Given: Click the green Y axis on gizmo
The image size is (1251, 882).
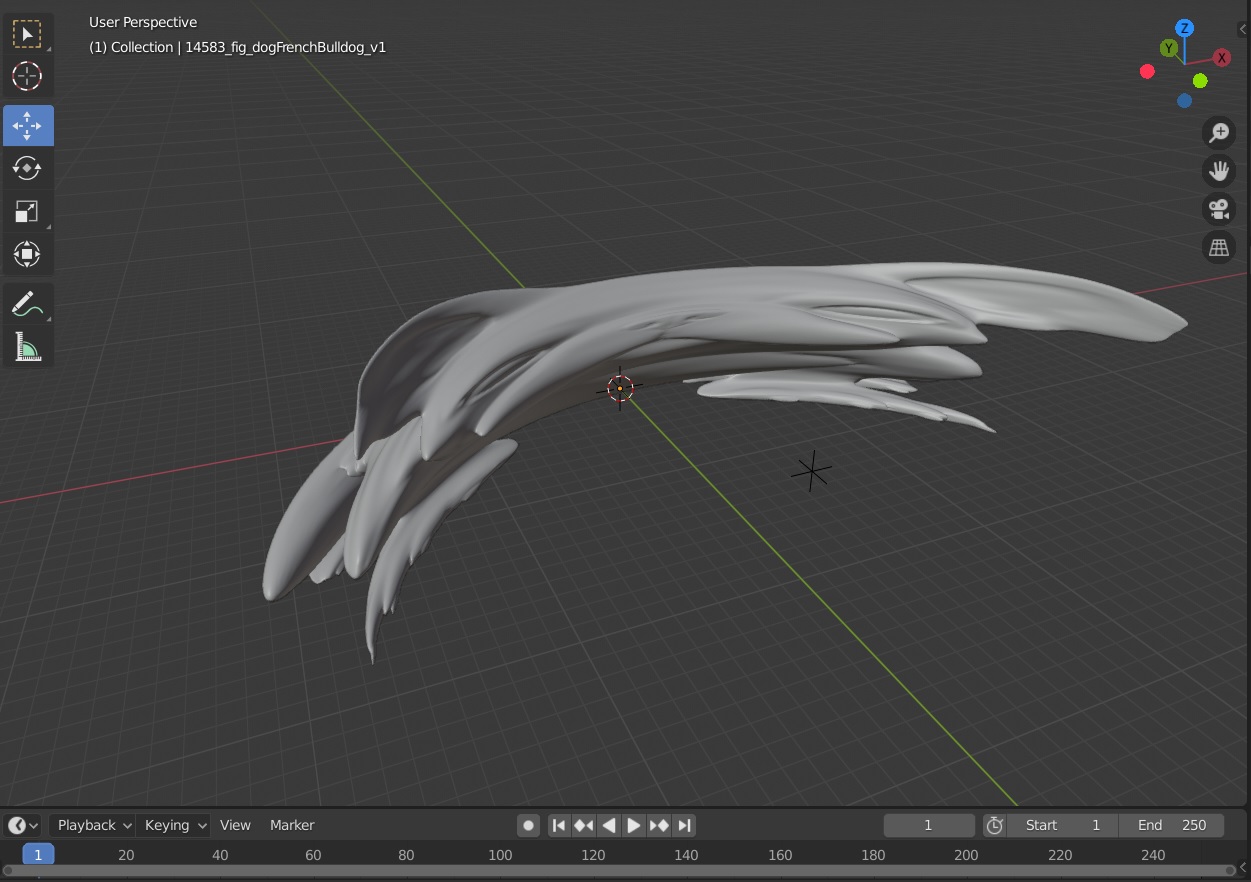Looking at the screenshot, I should [1168, 48].
